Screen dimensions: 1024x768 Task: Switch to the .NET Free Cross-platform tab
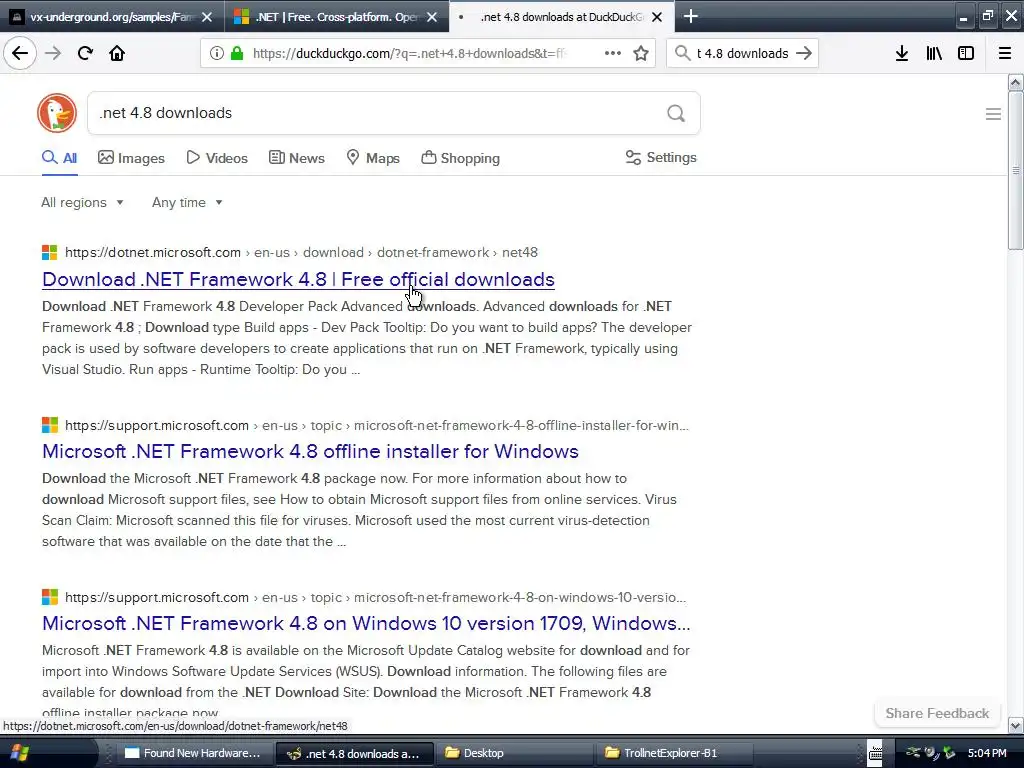click(x=336, y=17)
